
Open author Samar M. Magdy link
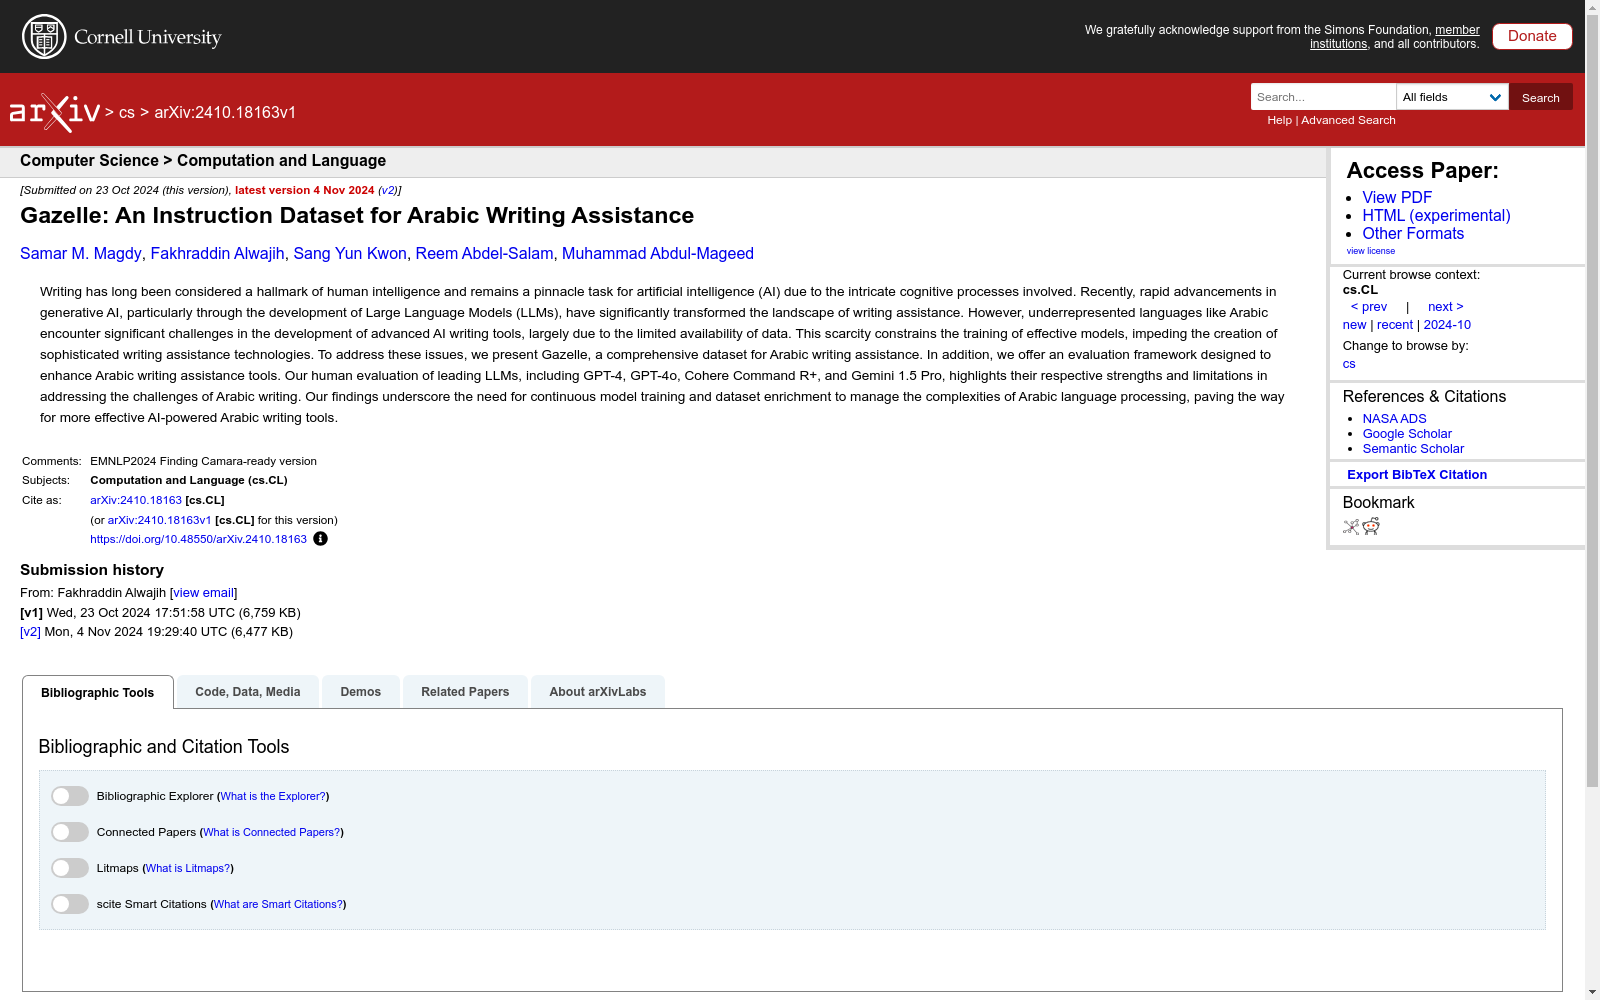point(81,254)
